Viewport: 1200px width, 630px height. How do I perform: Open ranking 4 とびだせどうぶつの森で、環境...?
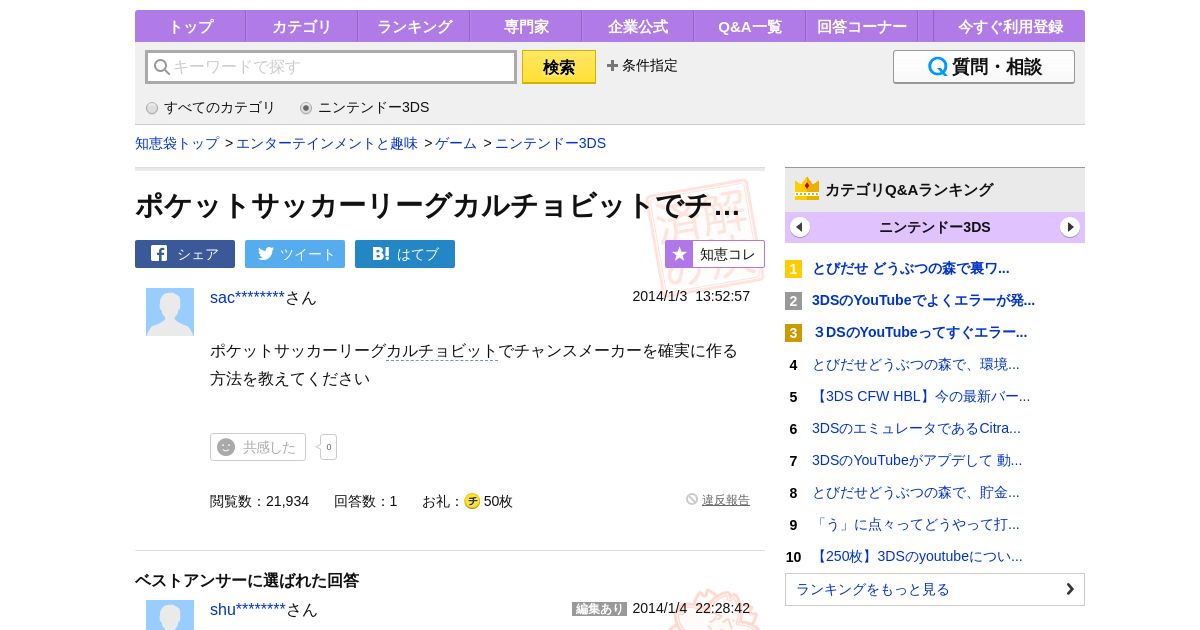[915, 364]
